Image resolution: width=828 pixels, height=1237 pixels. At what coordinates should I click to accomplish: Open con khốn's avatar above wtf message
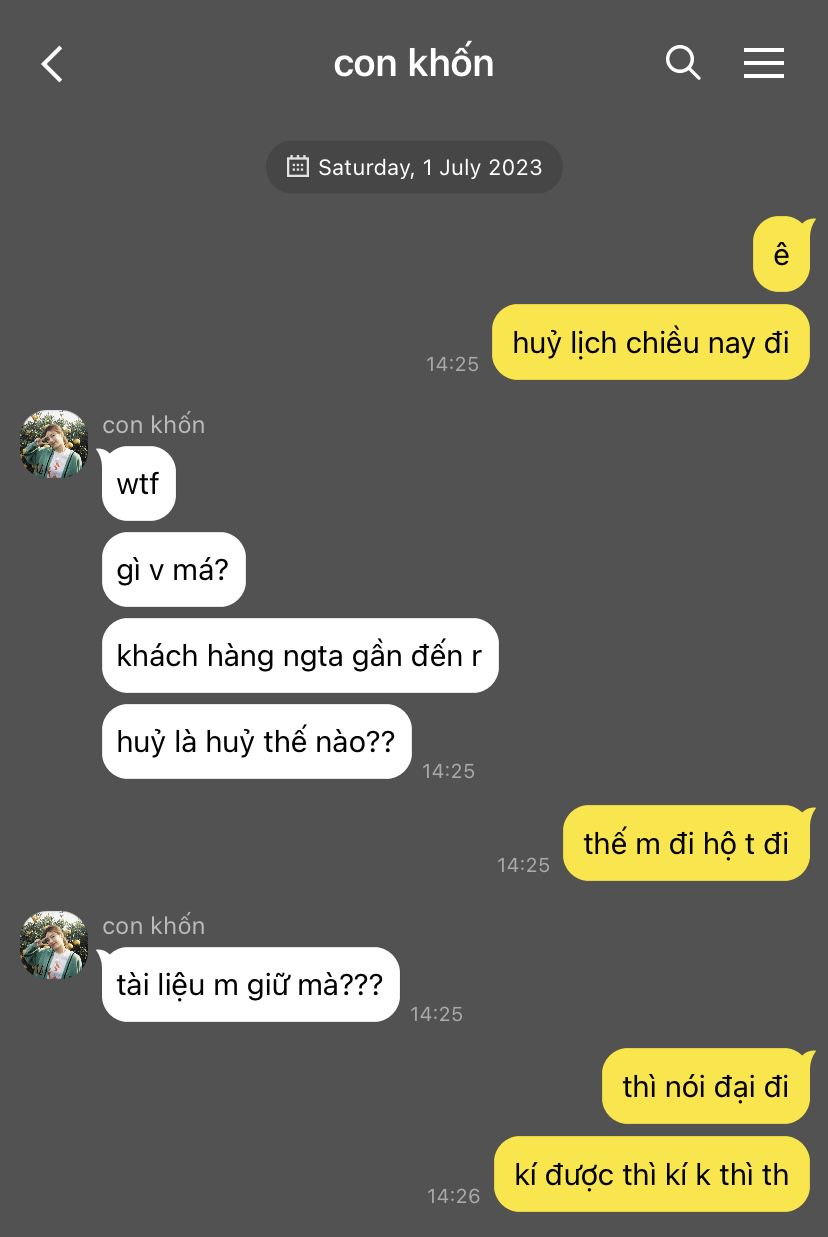point(54,444)
